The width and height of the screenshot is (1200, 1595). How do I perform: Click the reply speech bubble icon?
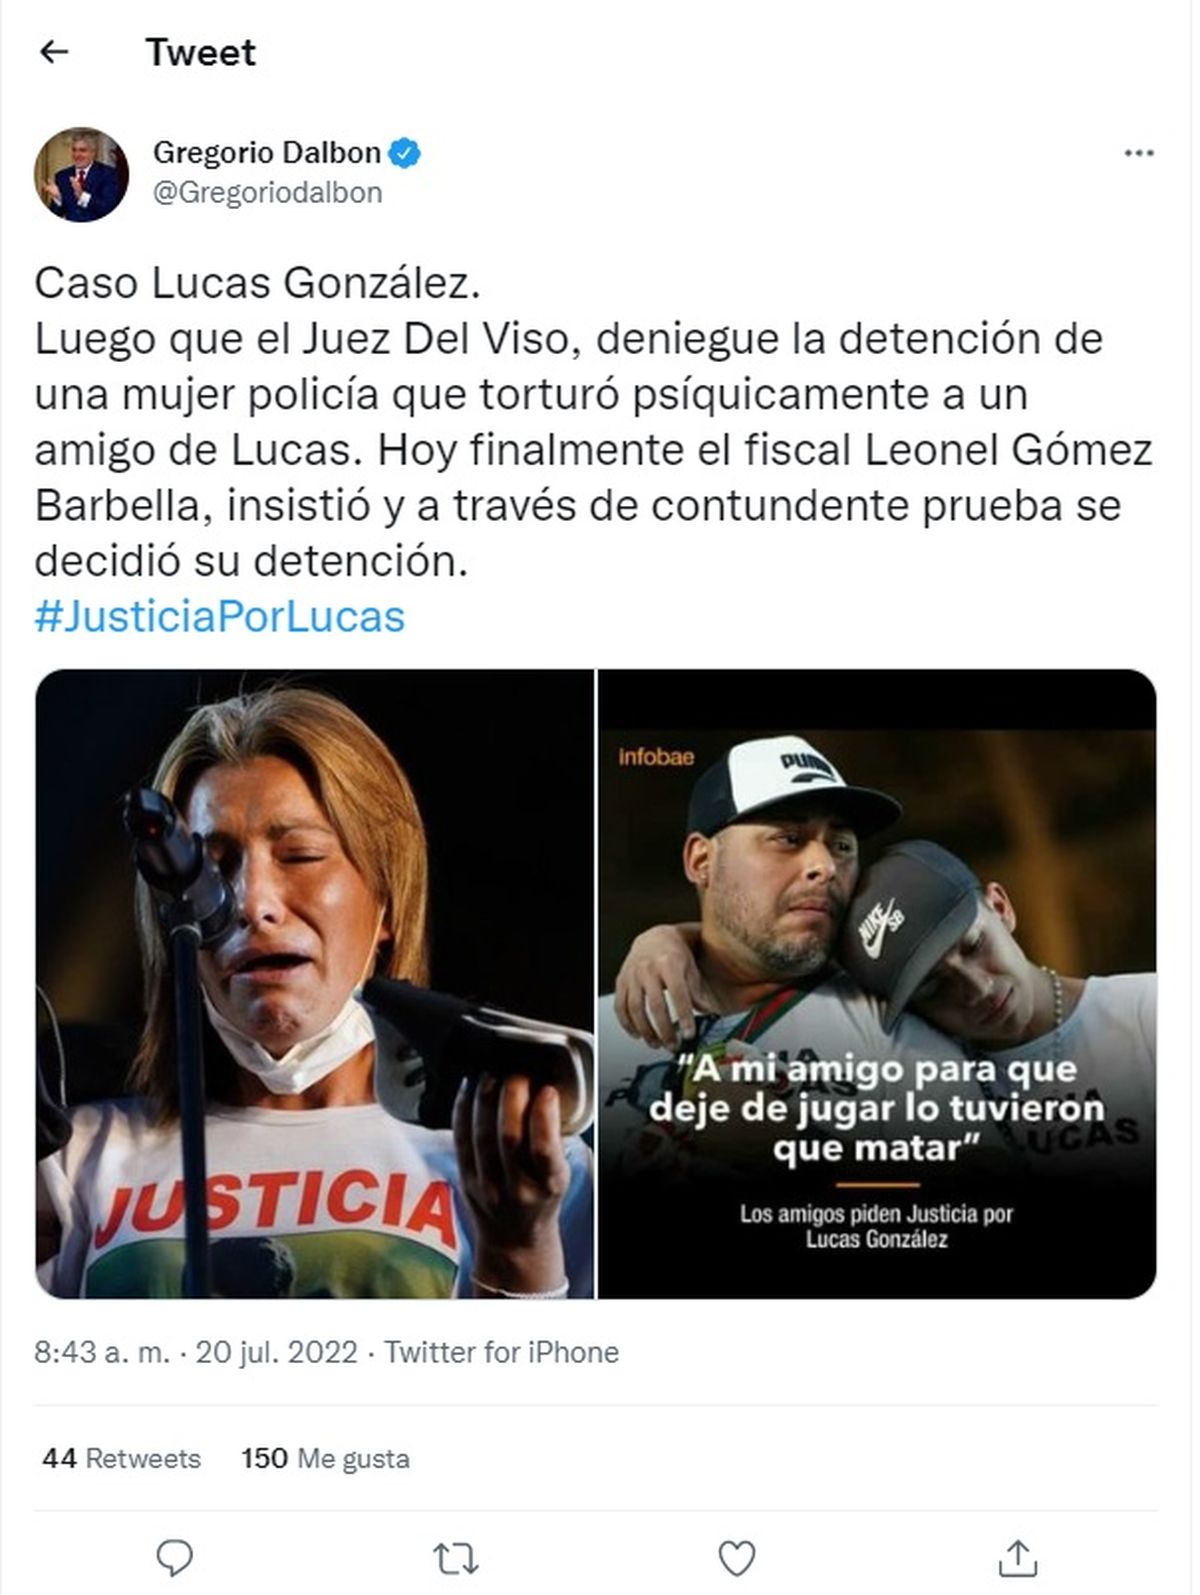pos(177,1557)
